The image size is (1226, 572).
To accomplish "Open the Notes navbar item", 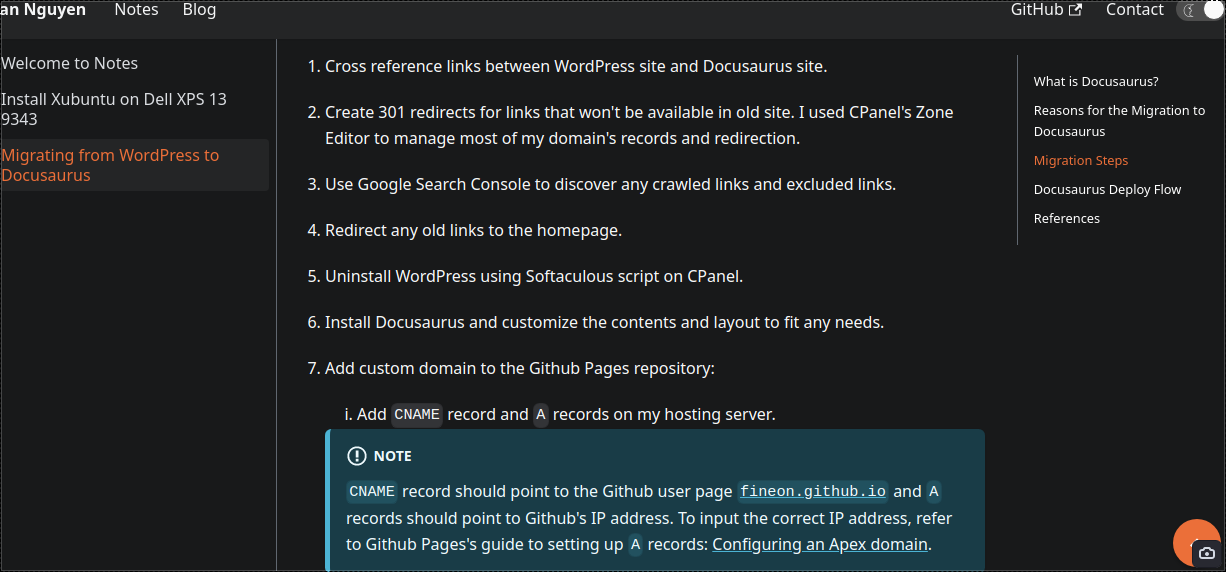I will (136, 10).
